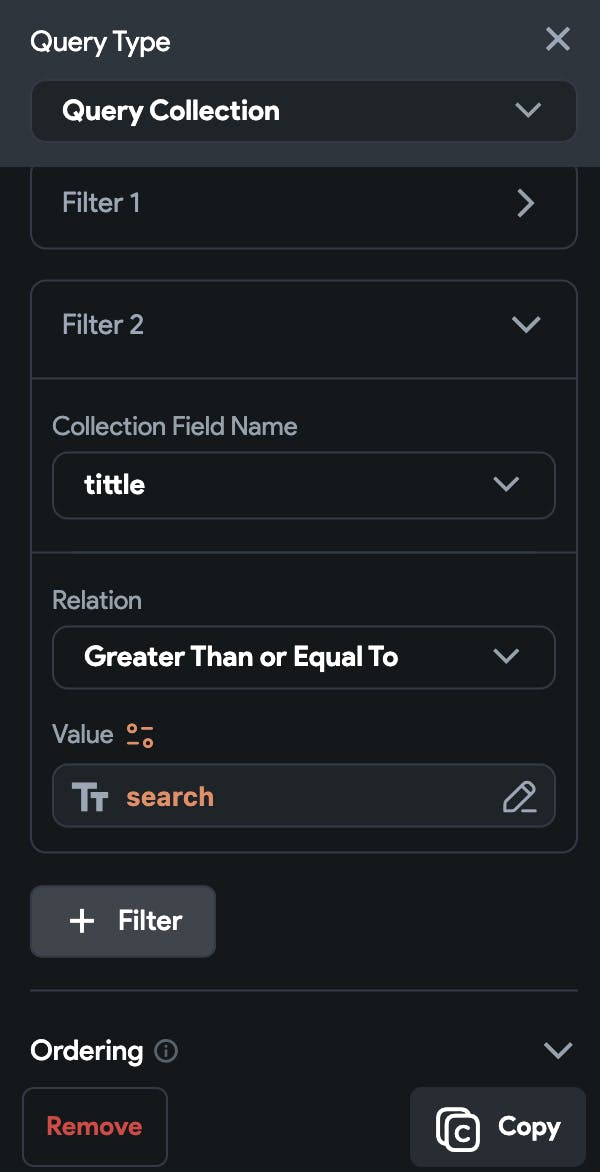Click the Ordering section label
Image resolution: width=600 pixels, height=1172 pixels.
coord(87,1051)
